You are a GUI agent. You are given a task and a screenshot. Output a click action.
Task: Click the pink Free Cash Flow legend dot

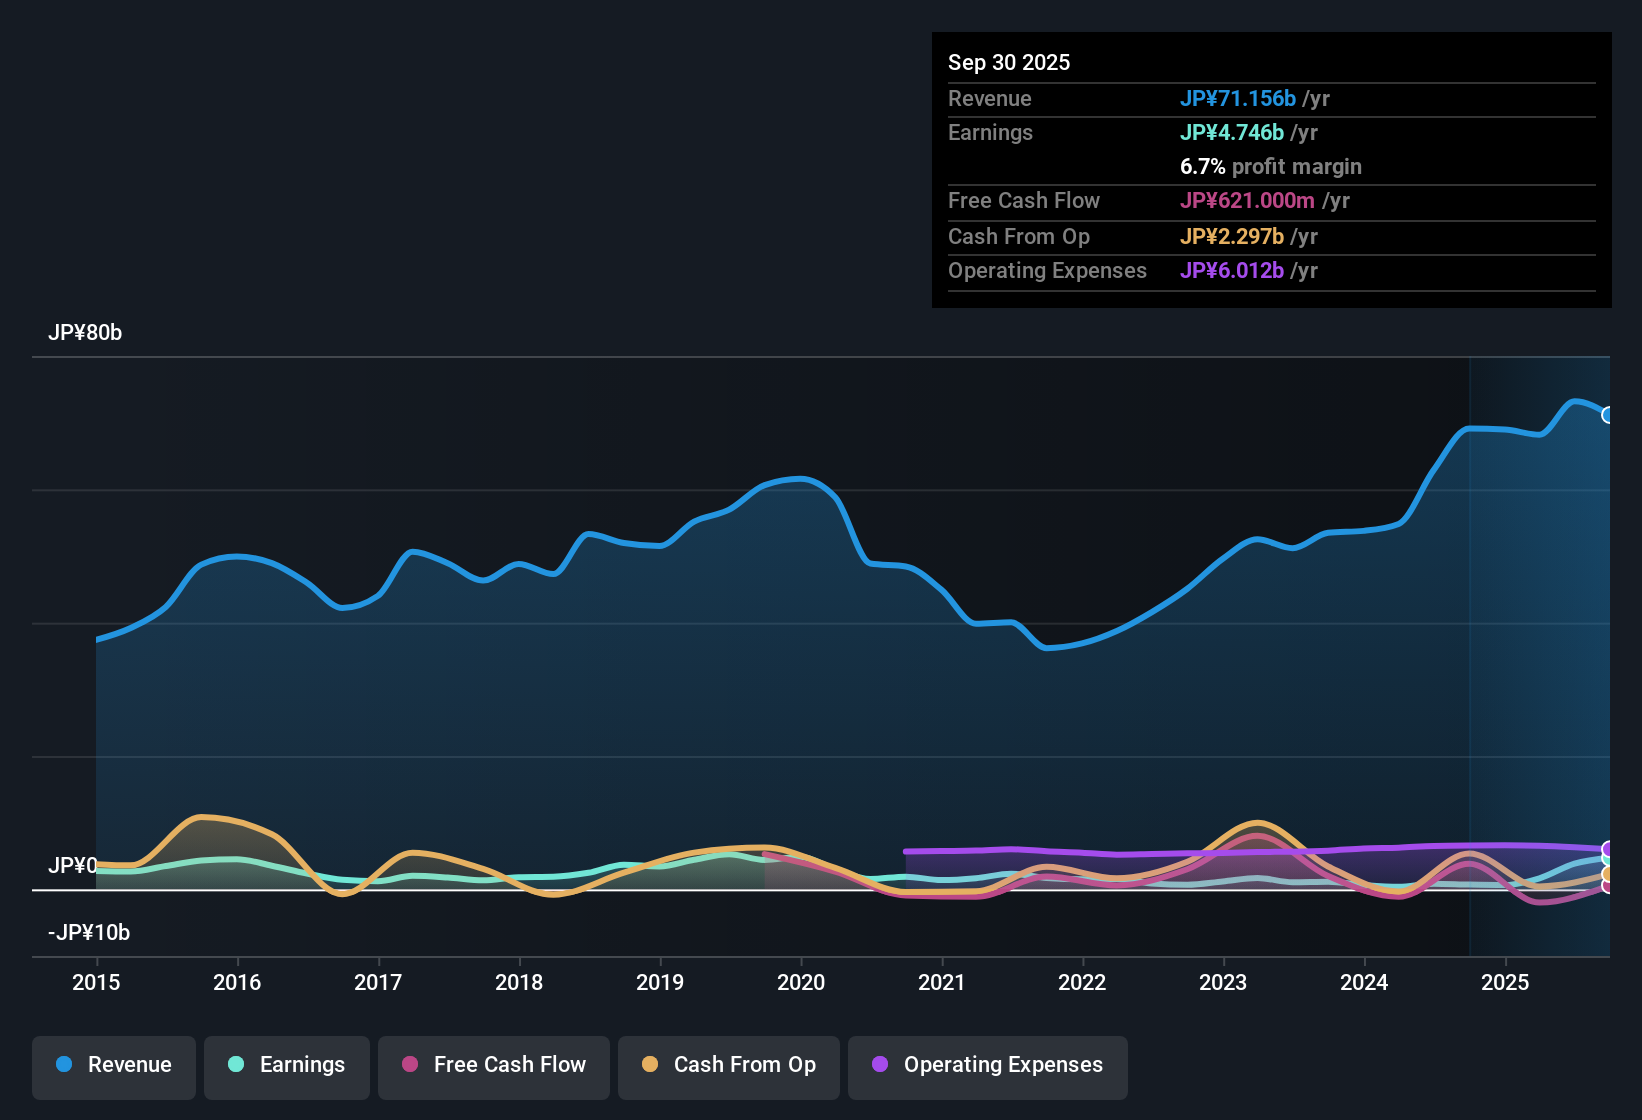(408, 1065)
